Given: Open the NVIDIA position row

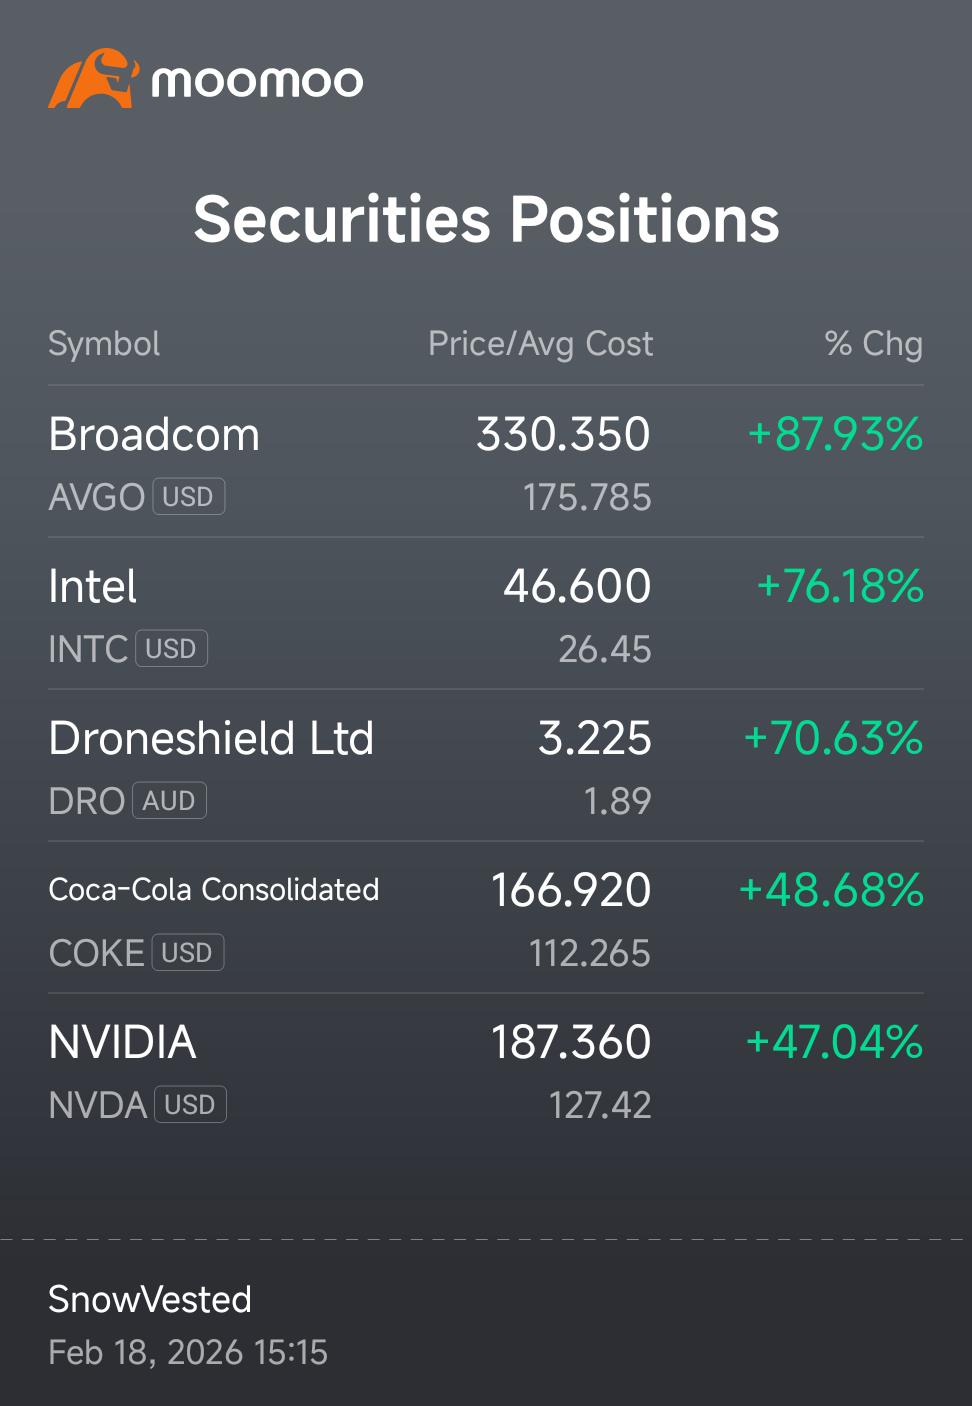Looking at the screenshot, I should pyautogui.click(x=486, y=1071).
